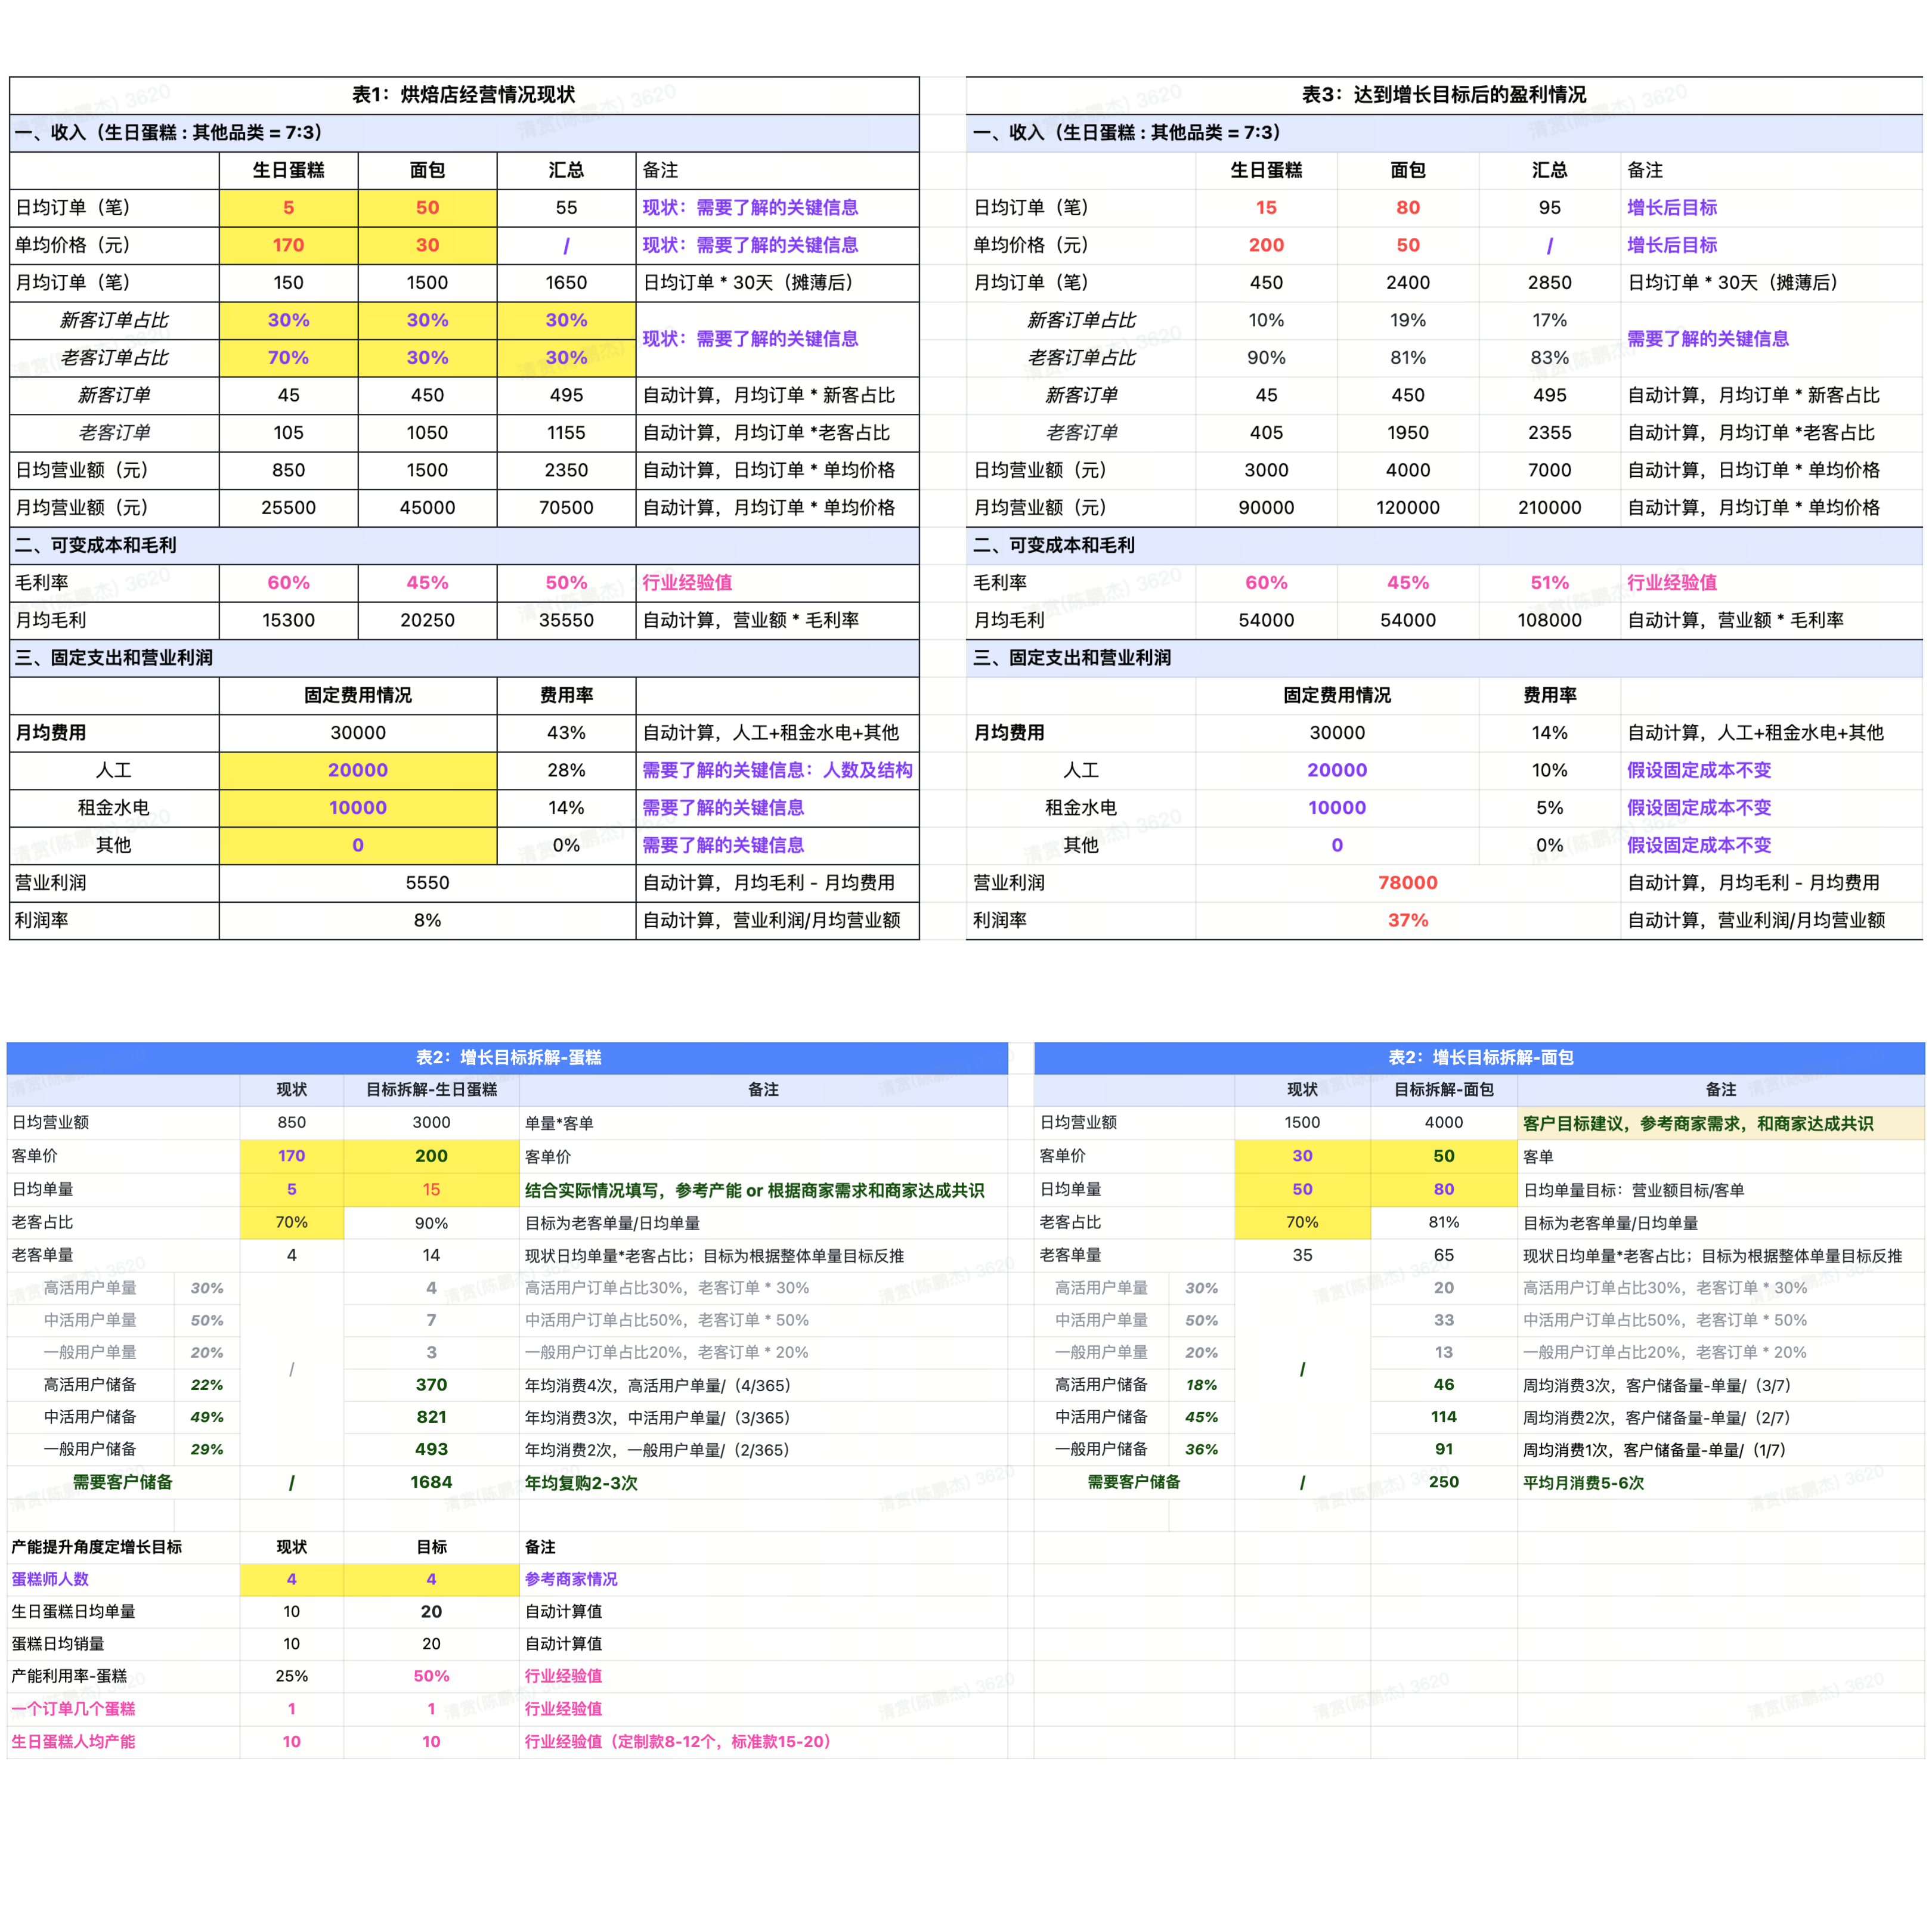Select the blue header 表2 增长目标拆解-面包
Viewport: 1932px width, 1932px height.
pos(1480,1057)
